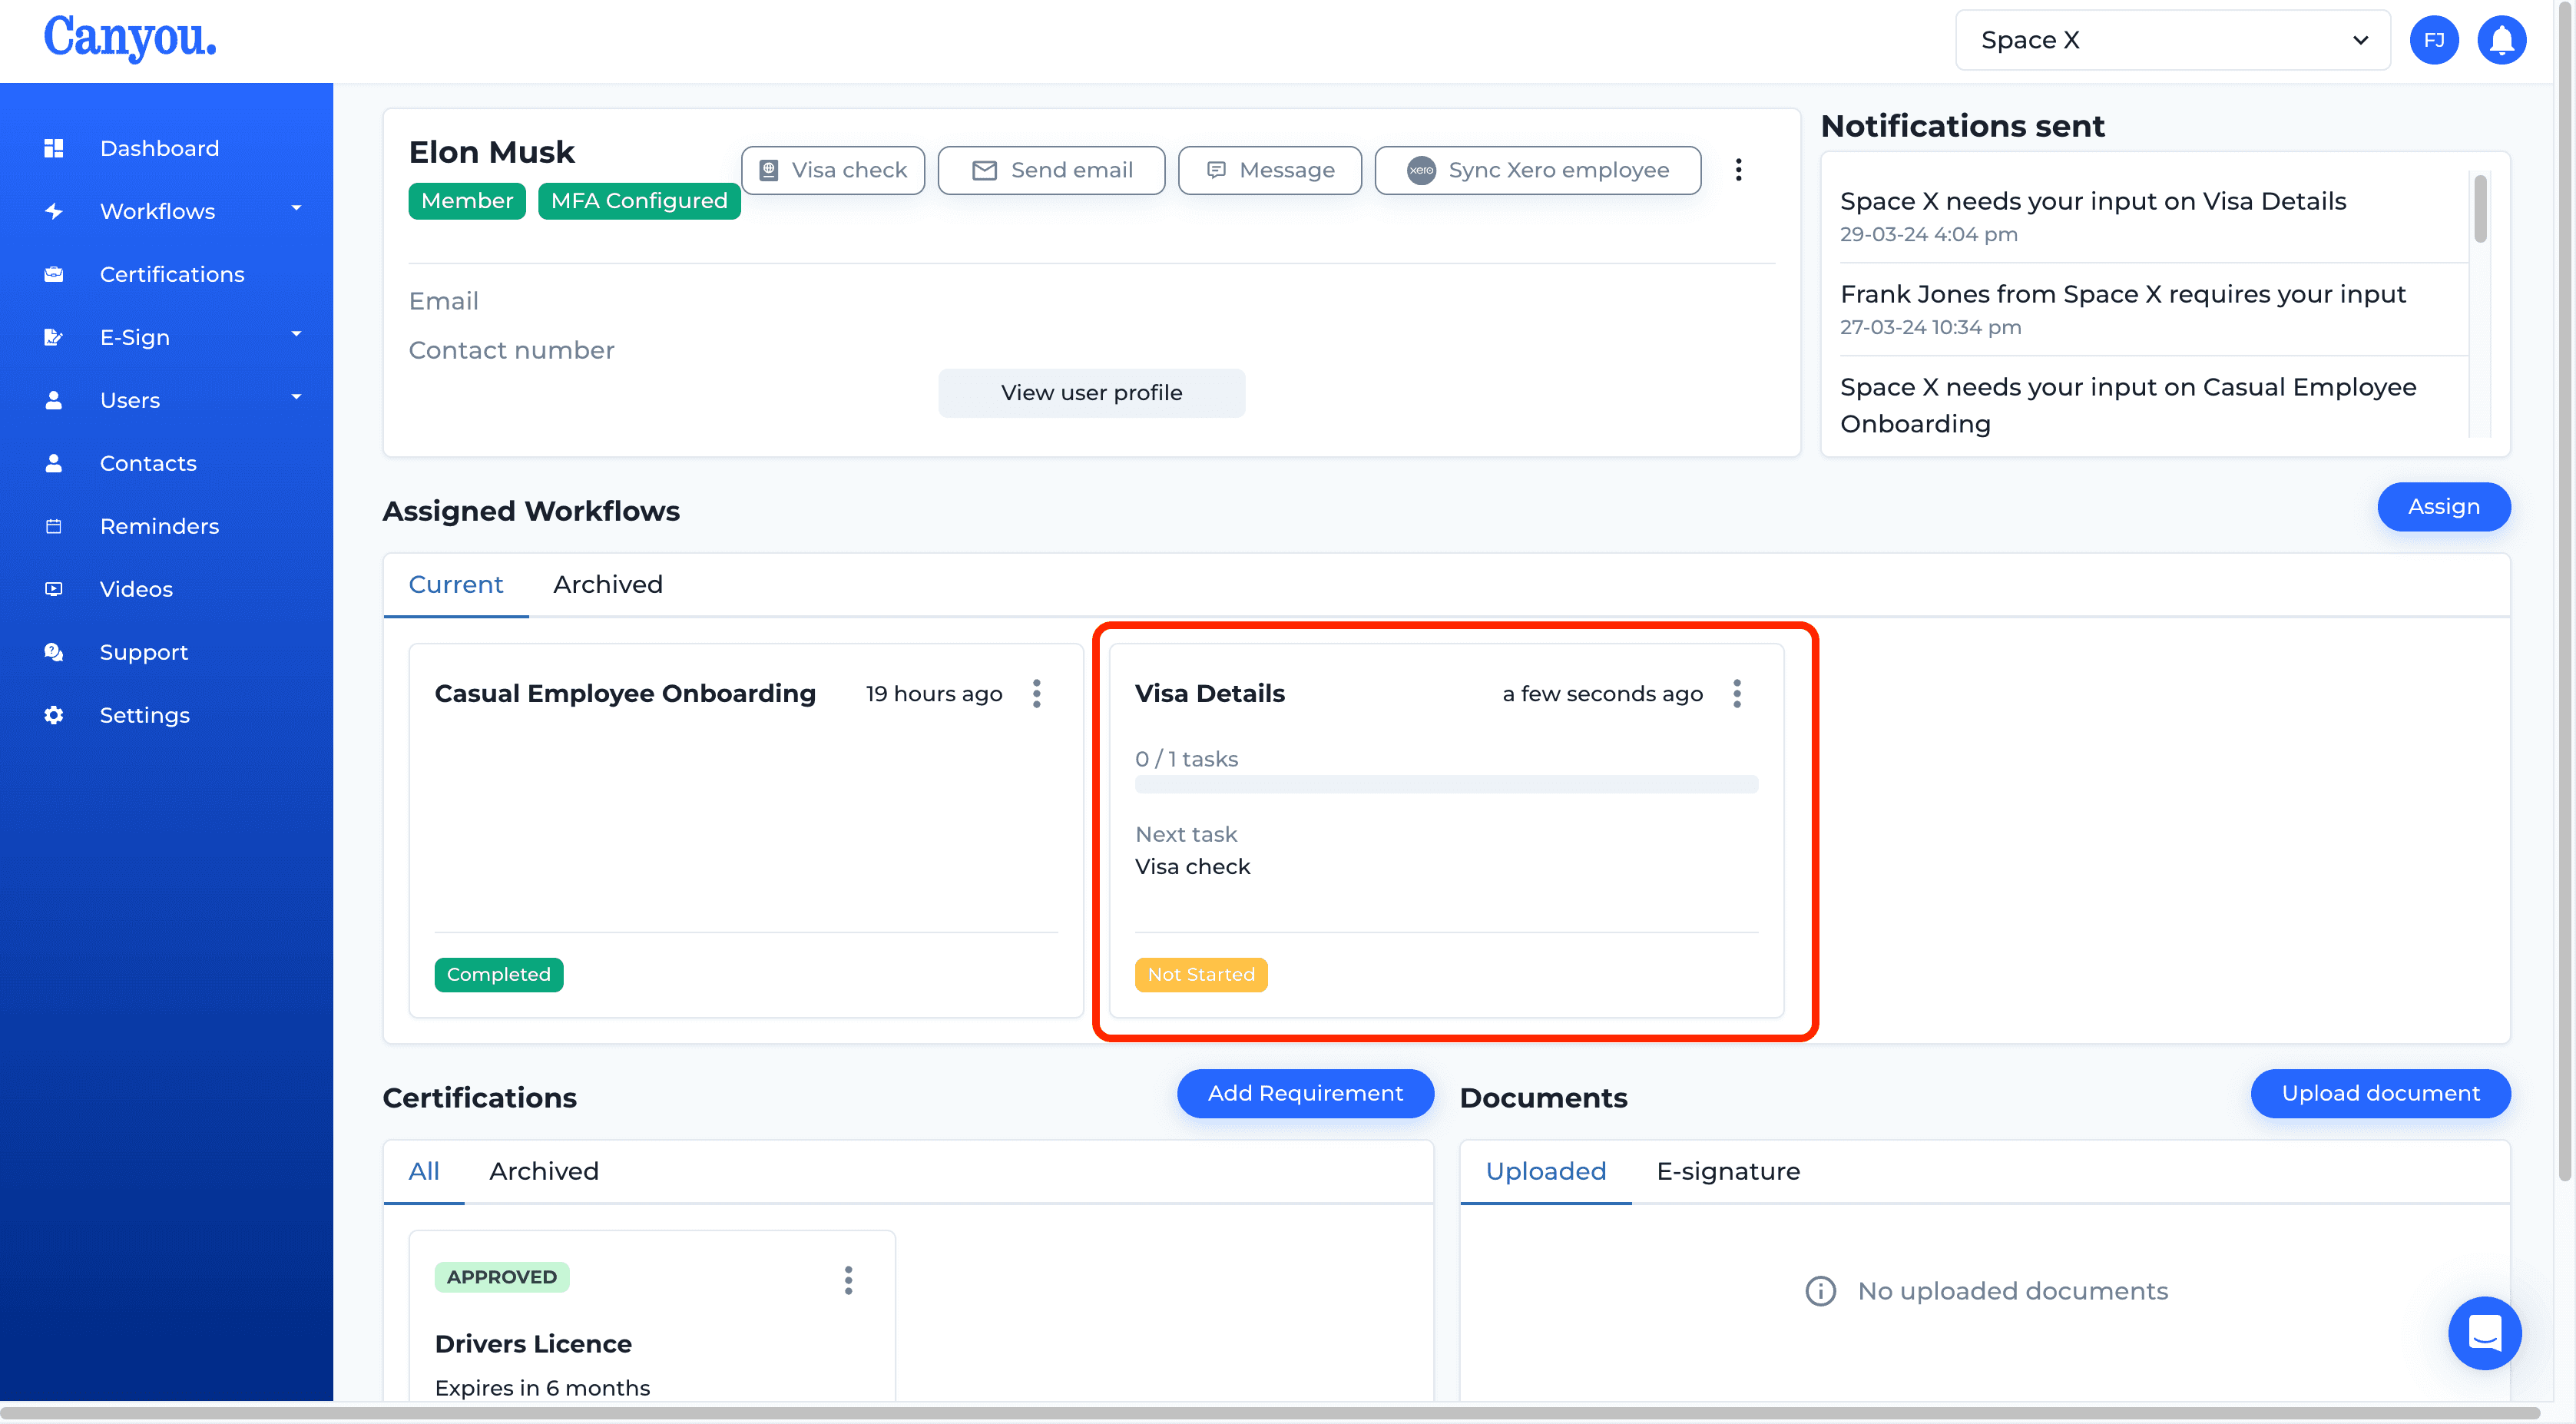
Task: Click the MFA Configured badge
Action: coord(639,201)
